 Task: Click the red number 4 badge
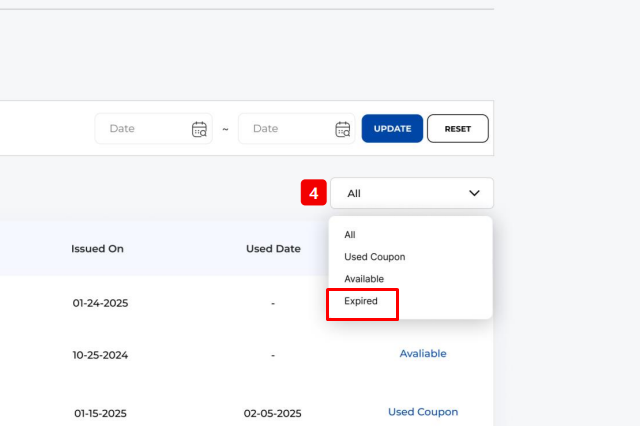(x=314, y=193)
